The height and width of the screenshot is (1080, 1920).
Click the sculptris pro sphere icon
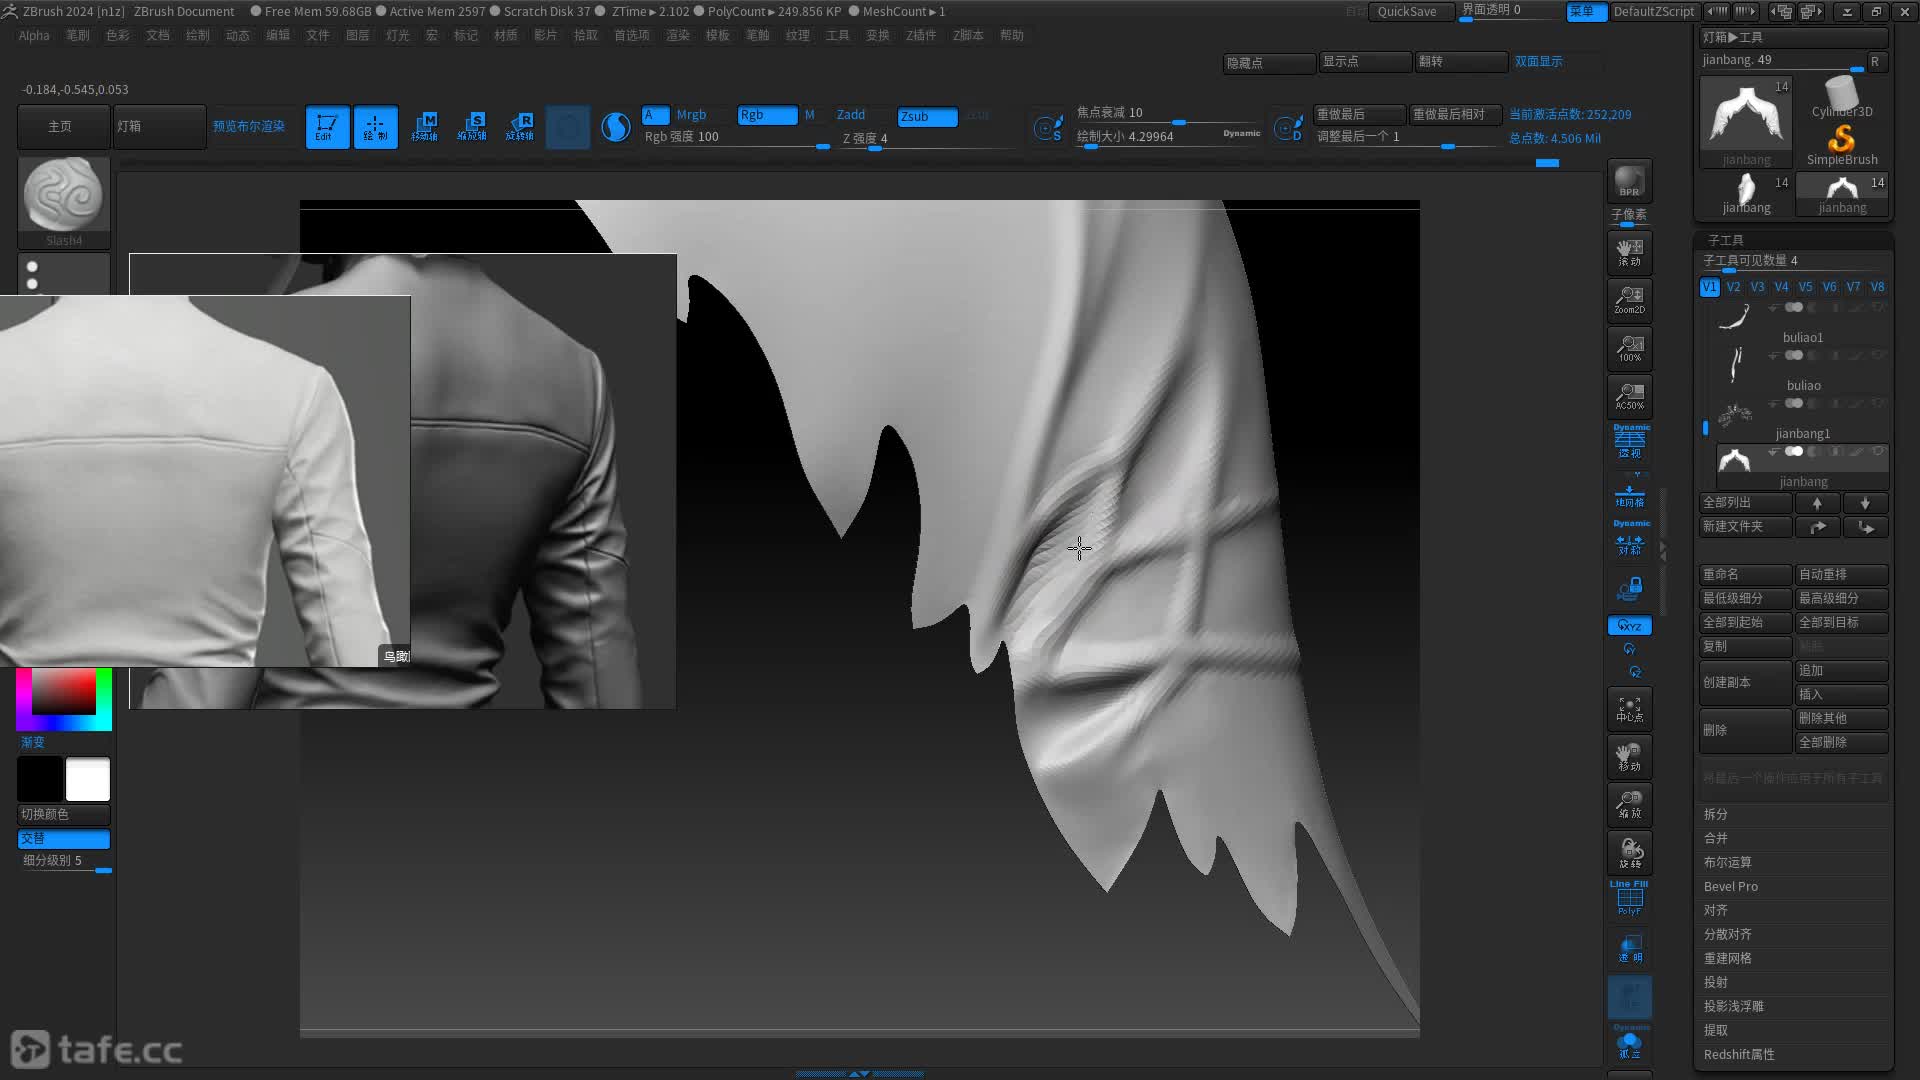[x=616, y=127]
